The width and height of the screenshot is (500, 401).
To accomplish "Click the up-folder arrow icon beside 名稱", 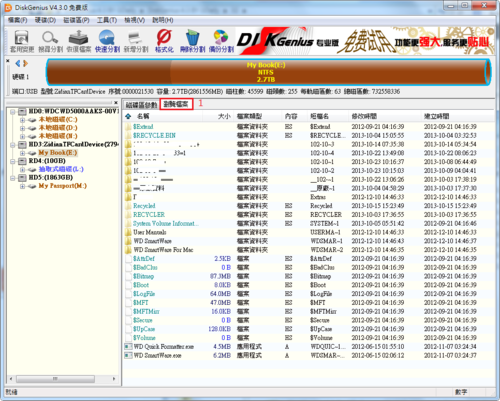I will 128,116.
